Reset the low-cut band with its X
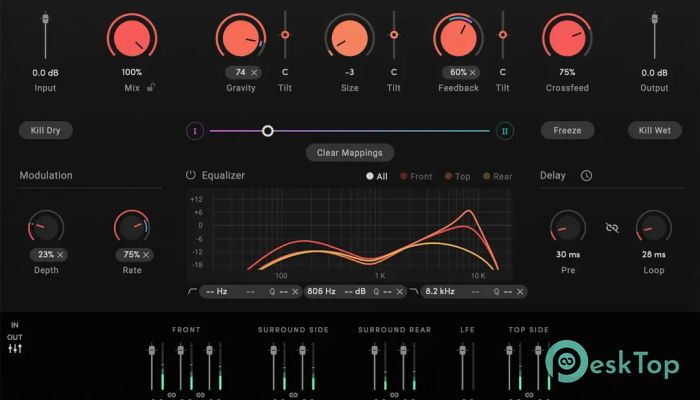Image resolution: width=700 pixels, height=400 pixels. tap(295, 292)
